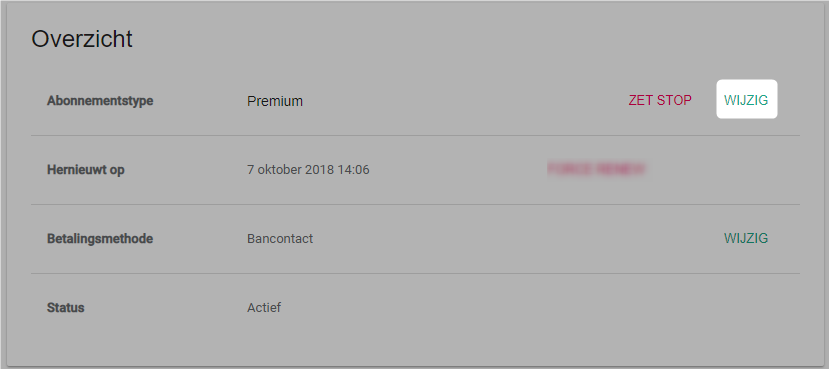Click the Actief status value
The image size is (829, 369).
click(x=264, y=307)
